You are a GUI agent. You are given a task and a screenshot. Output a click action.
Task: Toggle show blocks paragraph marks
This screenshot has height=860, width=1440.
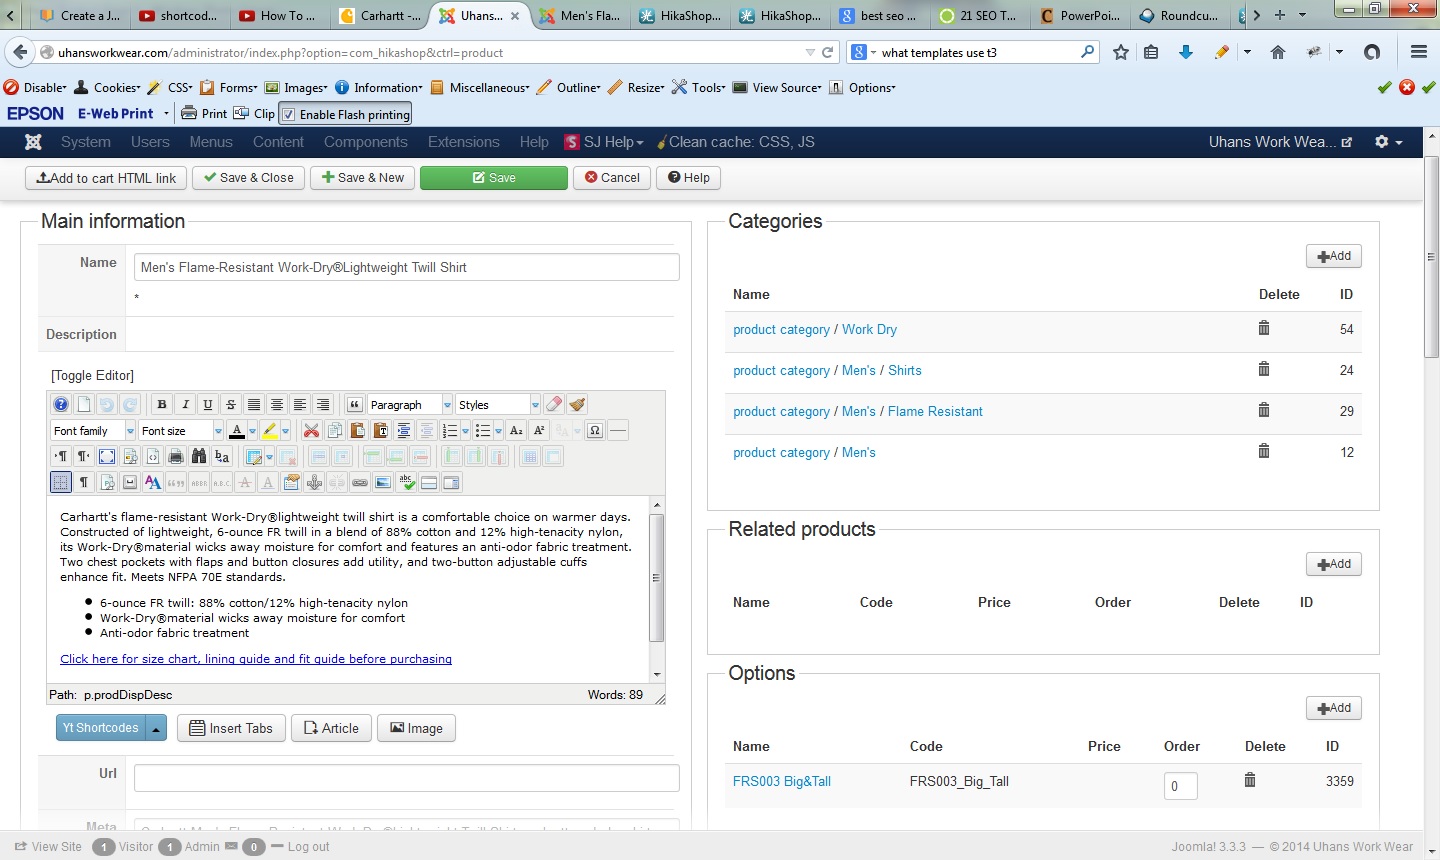[84, 483]
